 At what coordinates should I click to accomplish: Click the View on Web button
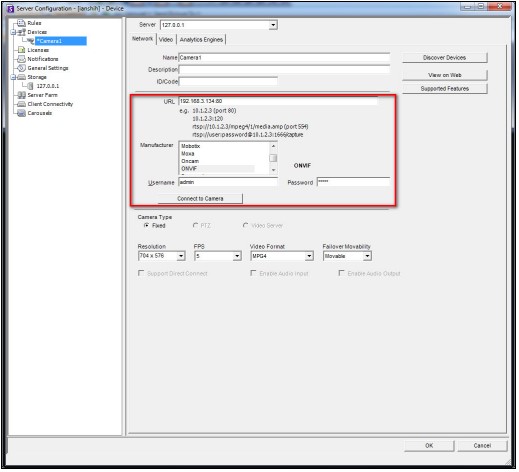(x=444, y=75)
